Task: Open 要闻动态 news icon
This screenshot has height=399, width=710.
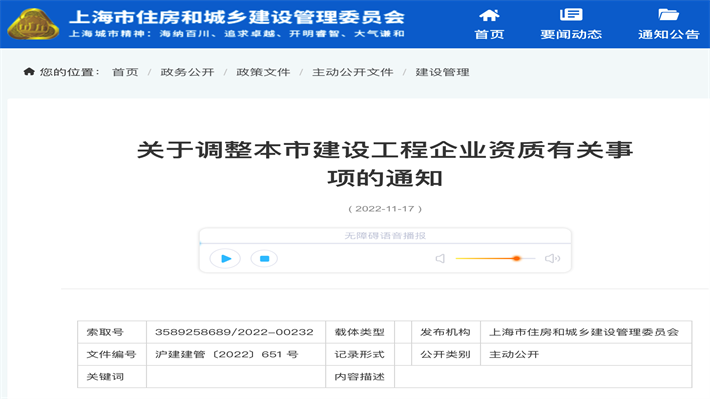Action: coord(571,14)
